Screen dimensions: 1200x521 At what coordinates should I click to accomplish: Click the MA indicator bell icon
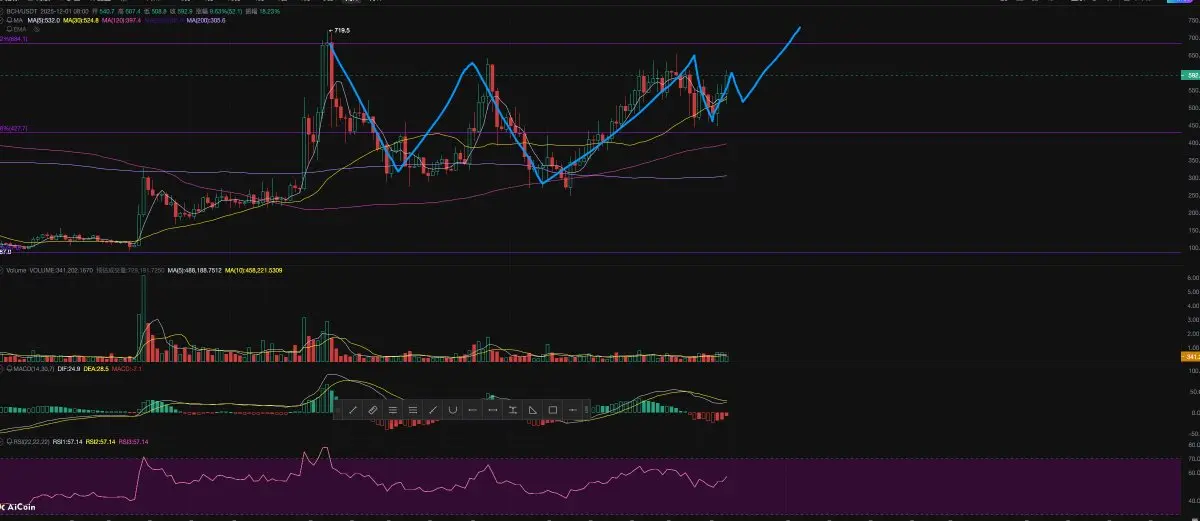[x=10, y=20]
